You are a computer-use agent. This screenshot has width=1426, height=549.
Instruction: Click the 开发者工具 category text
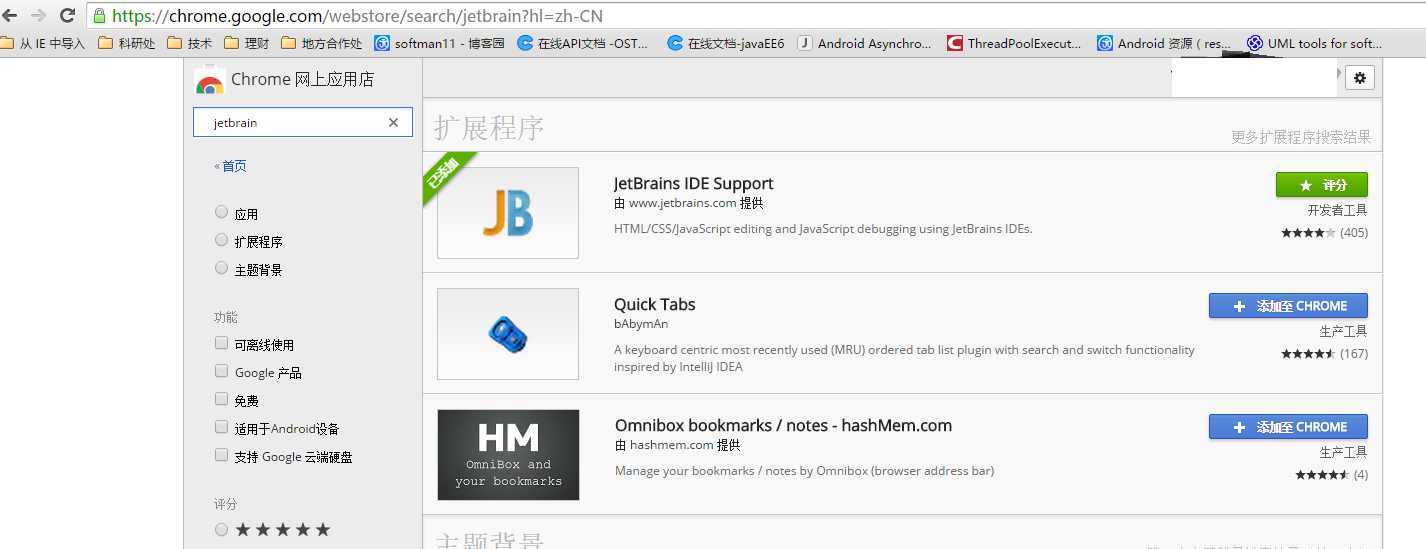[1337, 211]
